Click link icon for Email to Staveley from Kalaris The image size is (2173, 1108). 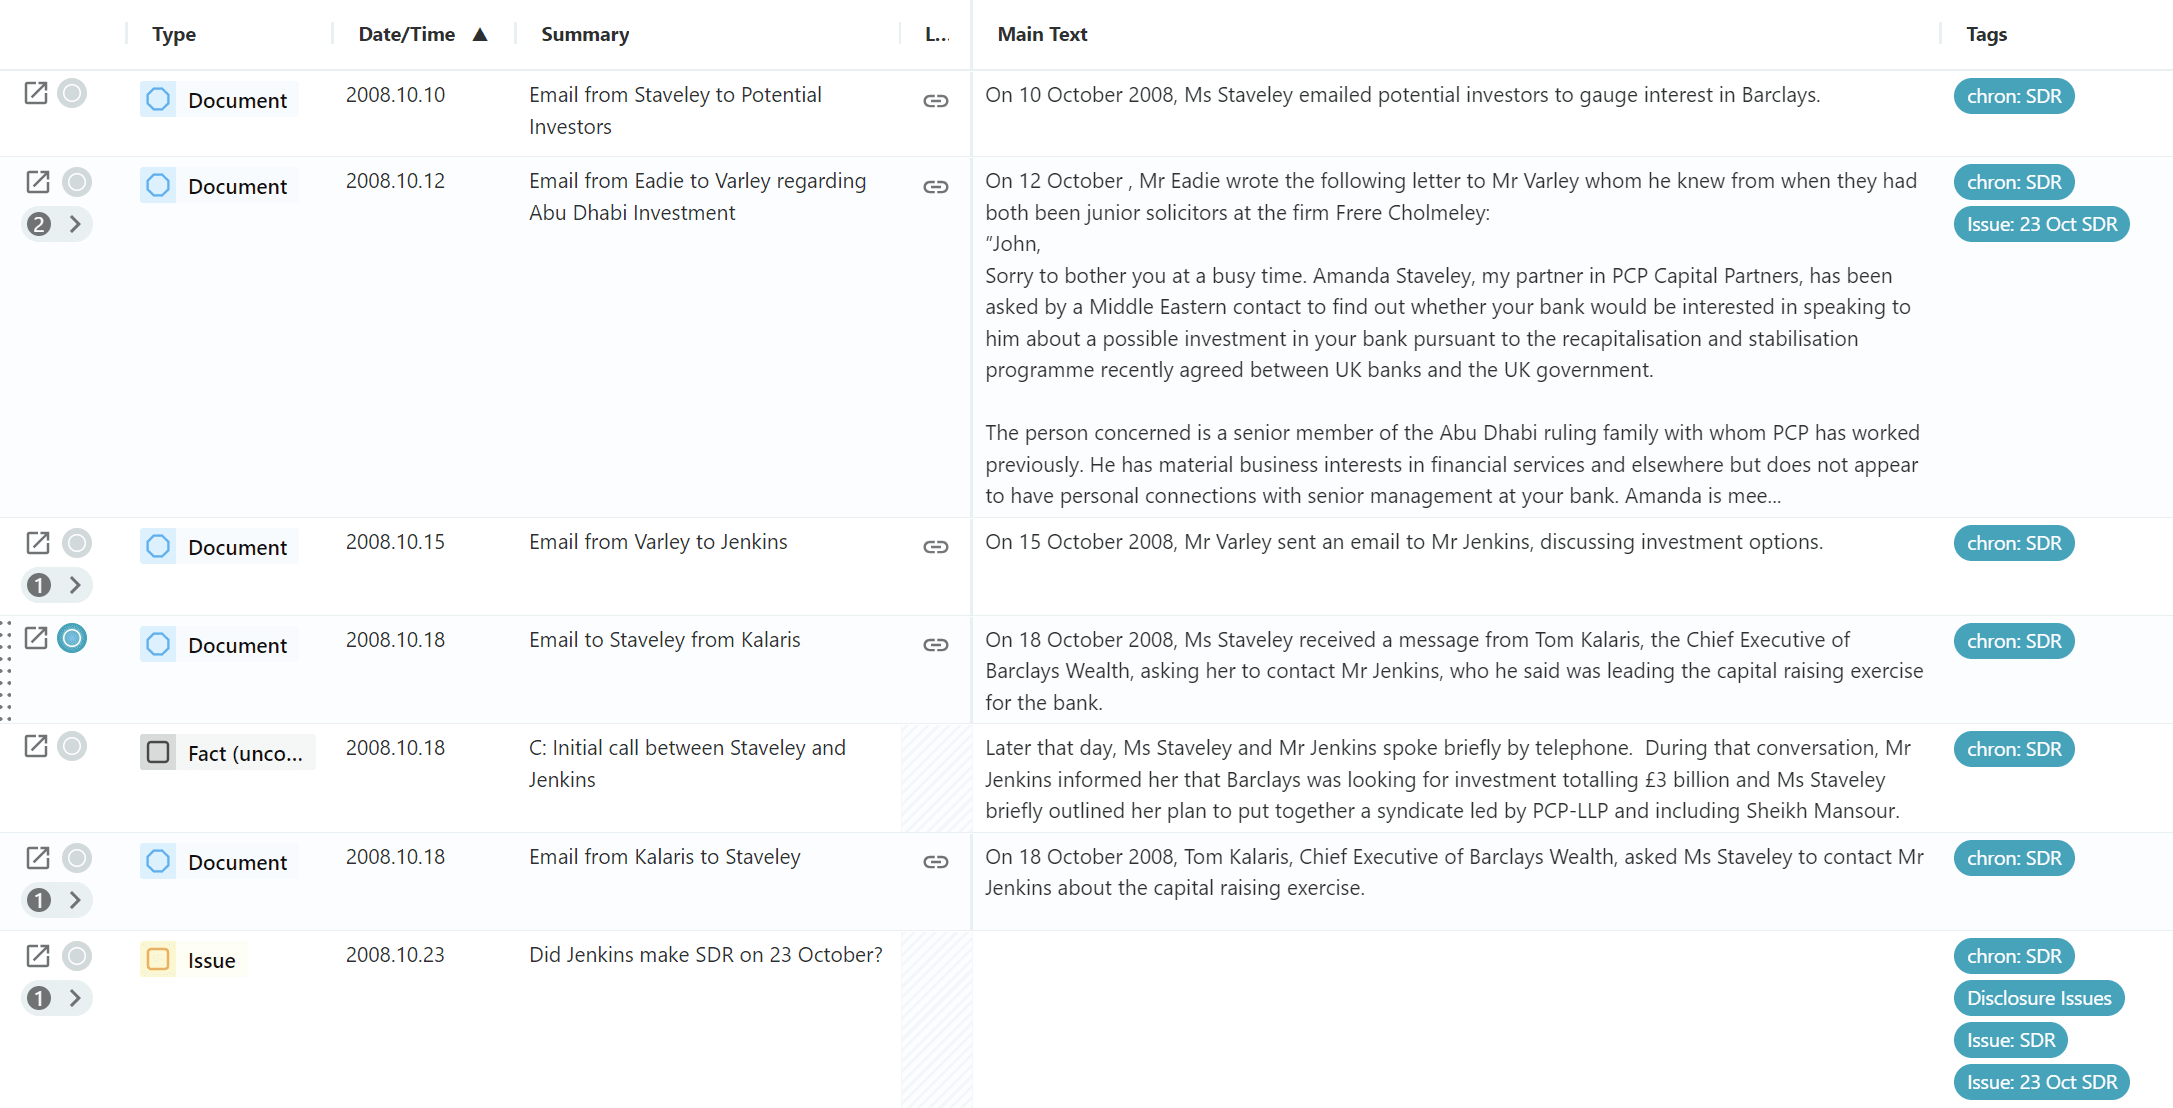(936, 645)
